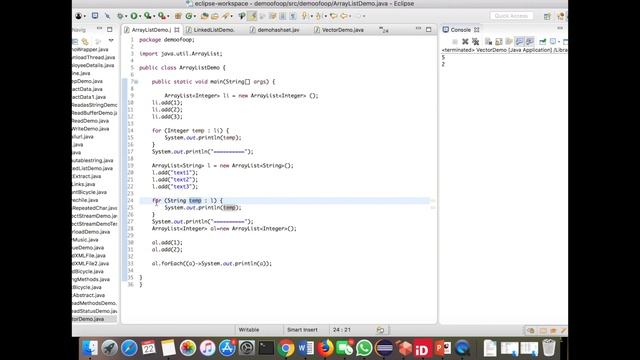The width and height of the screenshot is (640, 360).
Task: Click the Clear Console icon
Action: (x=488, y=42)
